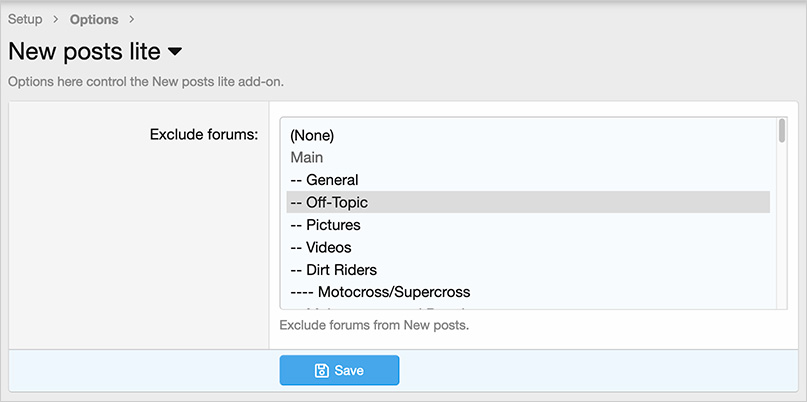Select the Main category in the list
807x402 pixels.
coord(307,157)
